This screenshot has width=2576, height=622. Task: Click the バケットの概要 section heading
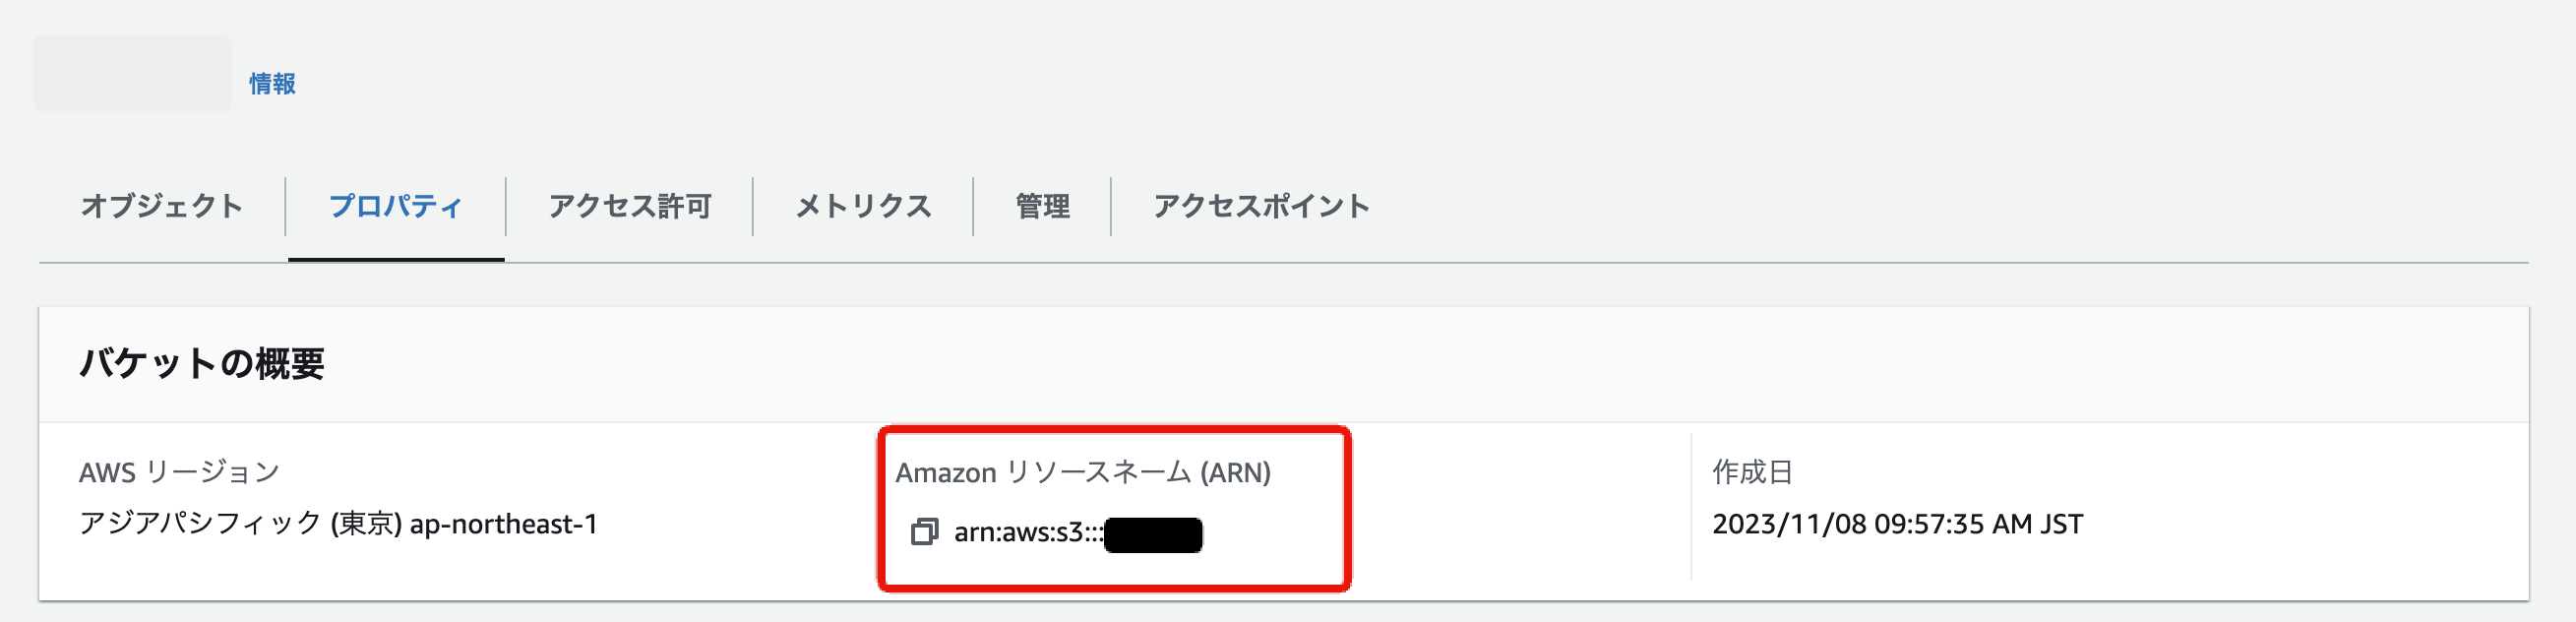coord(202,363)
